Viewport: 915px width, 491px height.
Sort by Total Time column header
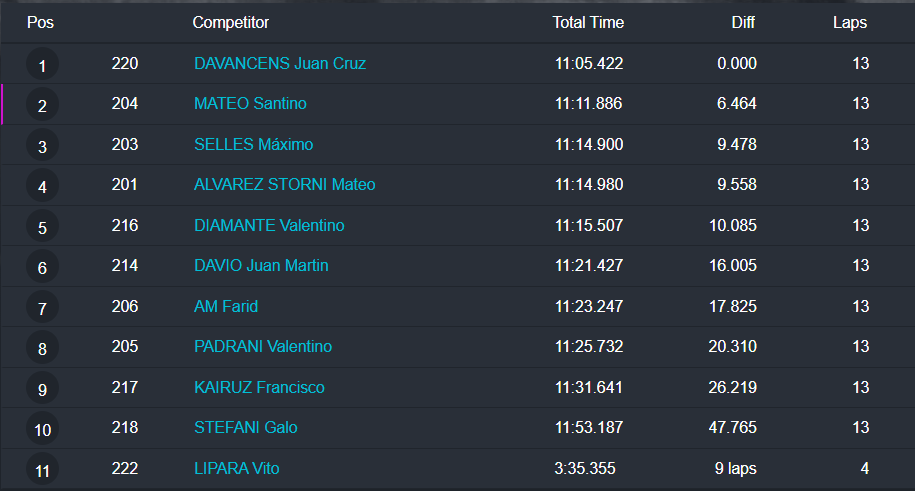pos(588,22)
